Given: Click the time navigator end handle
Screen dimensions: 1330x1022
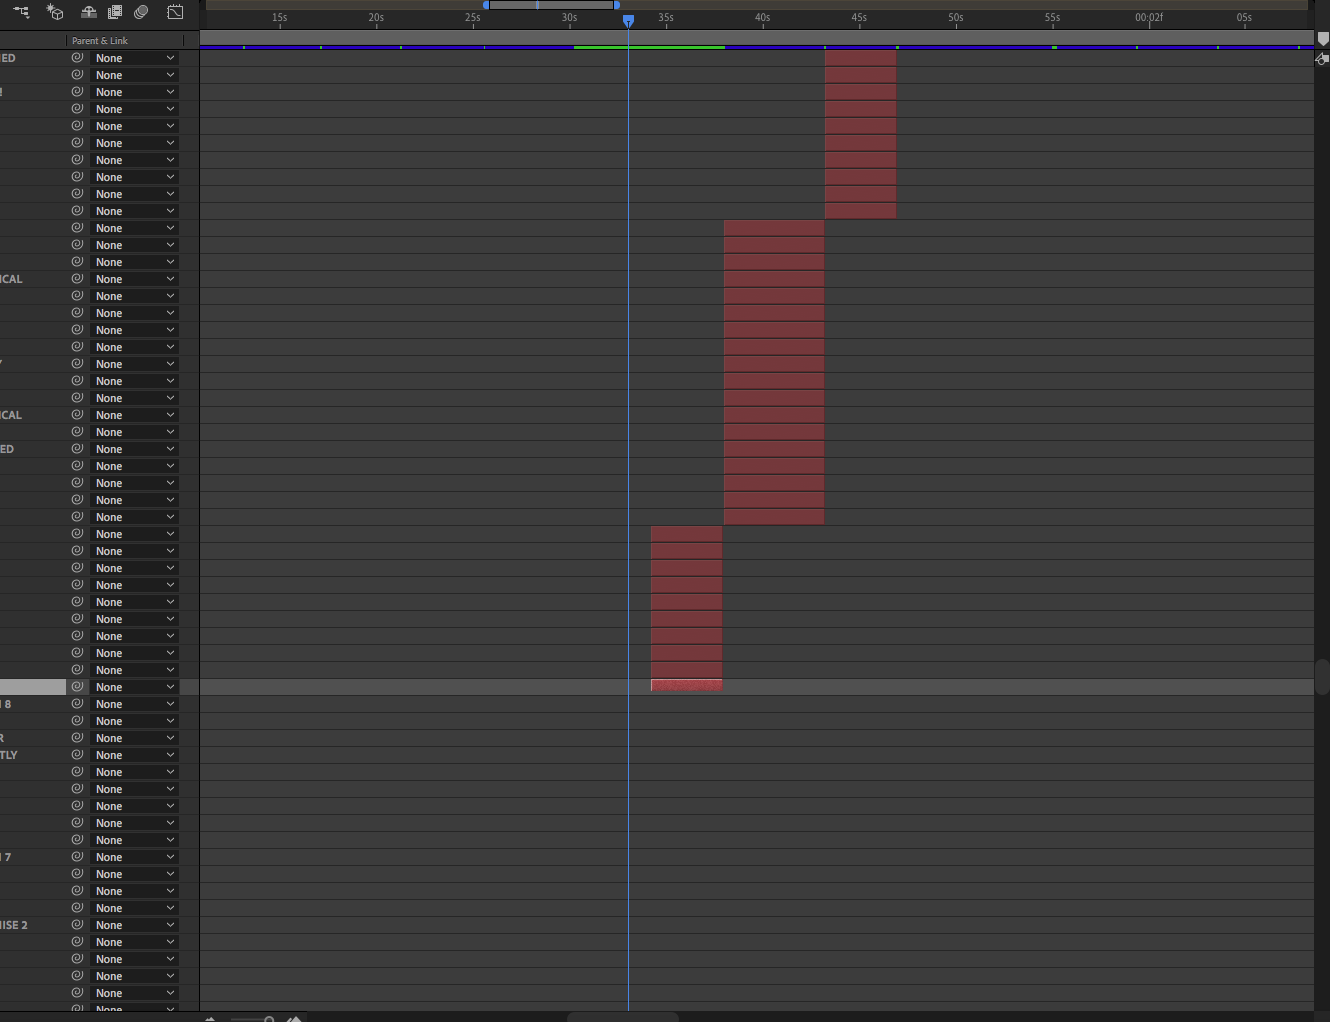Looking at the screenshot, I should point(616,5).
